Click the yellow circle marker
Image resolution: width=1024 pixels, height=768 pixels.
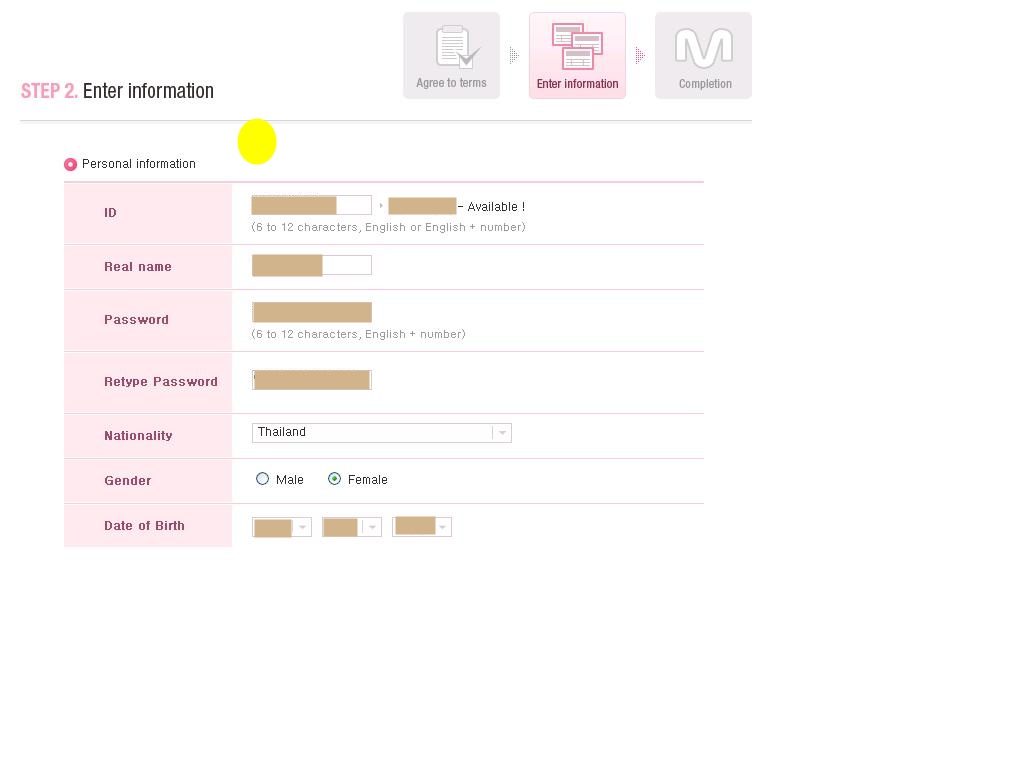tap(257, 142)
